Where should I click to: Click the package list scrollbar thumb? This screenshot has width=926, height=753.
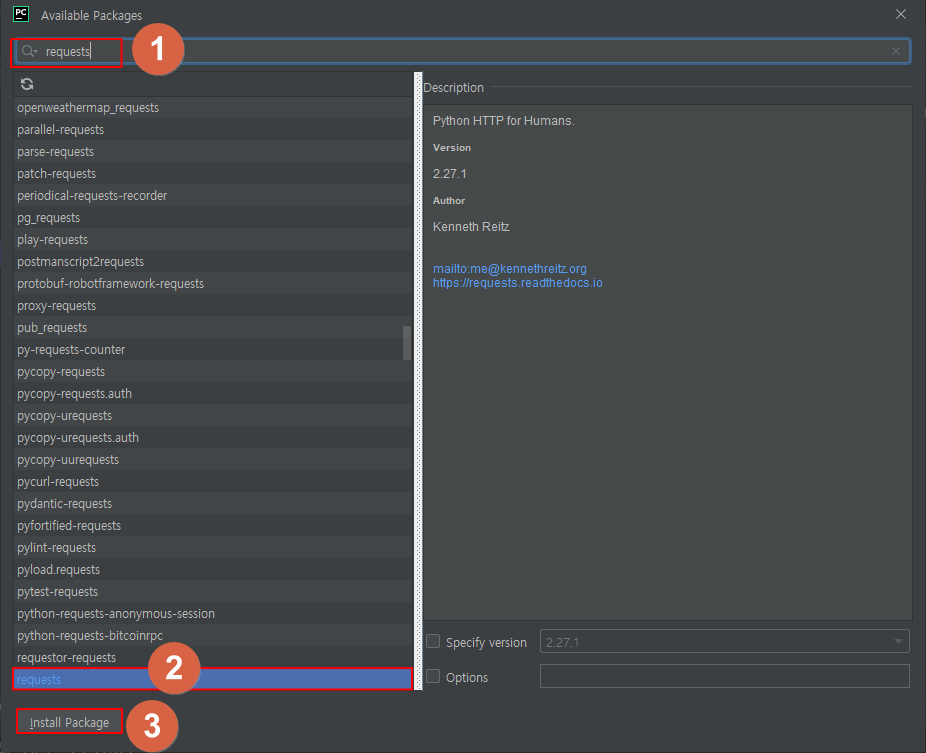(407, 343)
